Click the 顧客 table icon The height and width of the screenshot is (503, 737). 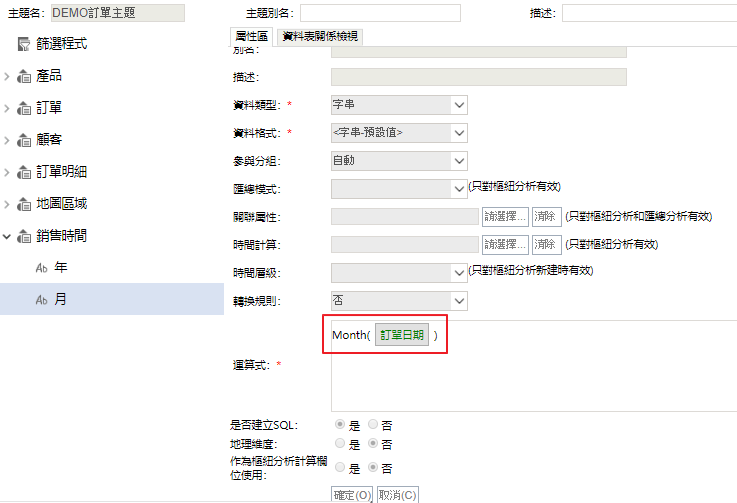point(26,140)
